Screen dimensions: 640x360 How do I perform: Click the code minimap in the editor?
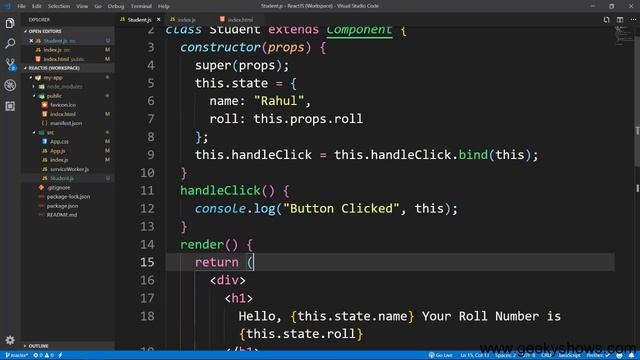(x=623, y=36)
